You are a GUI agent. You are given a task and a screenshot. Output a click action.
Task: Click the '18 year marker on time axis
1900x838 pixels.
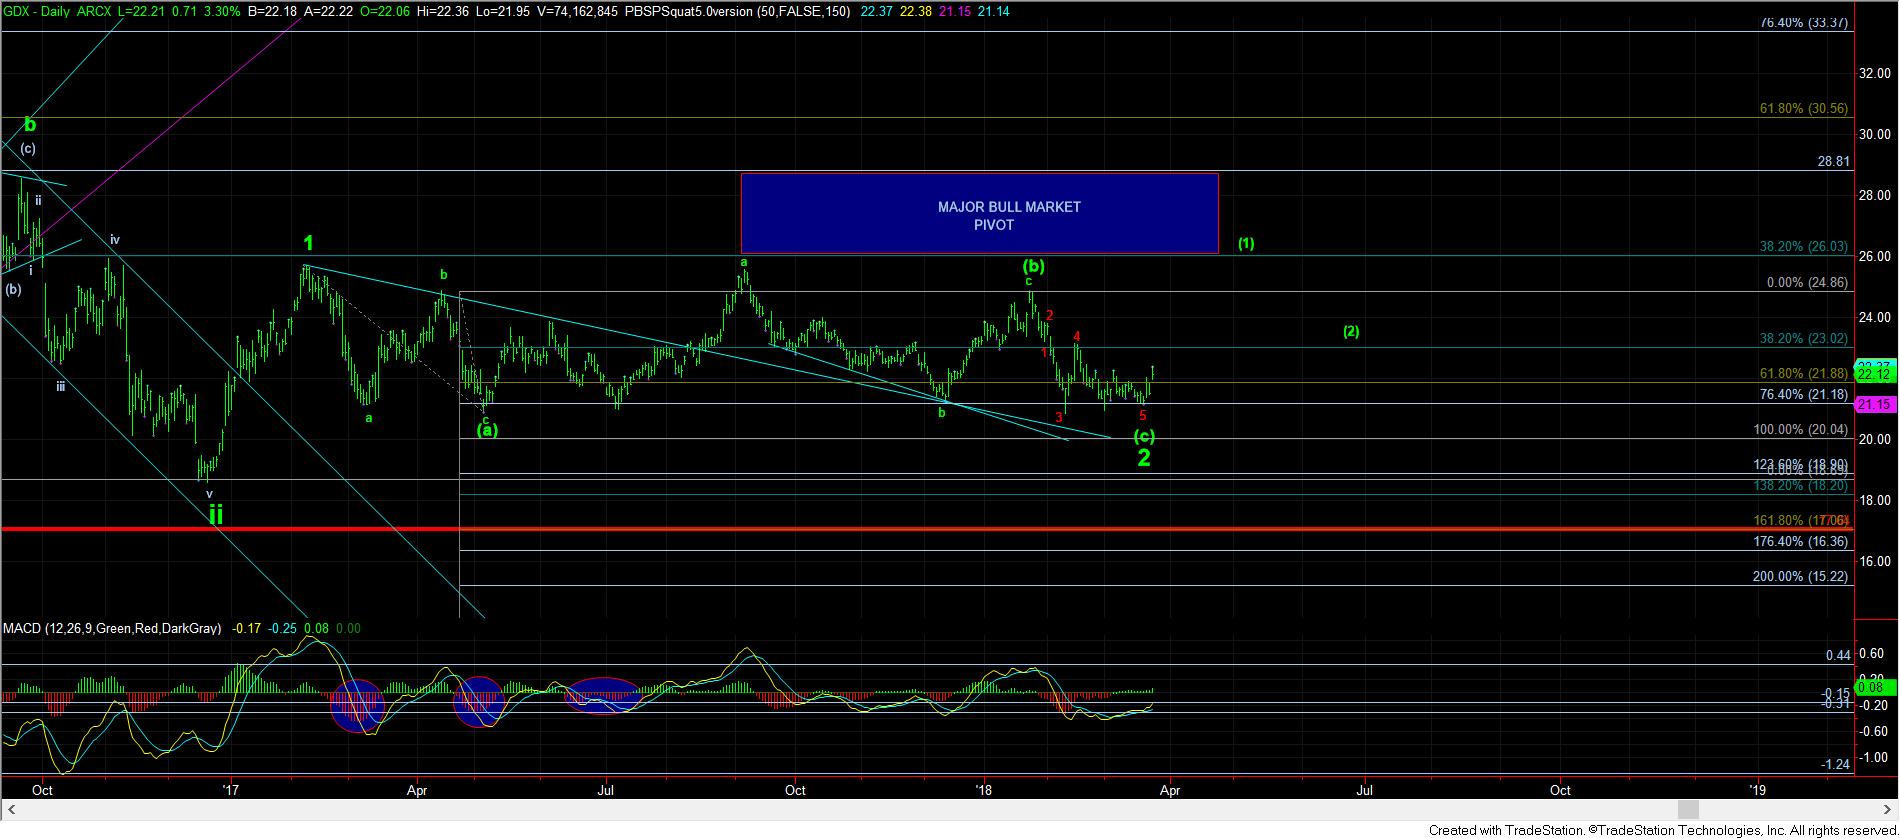click(984, 790)
